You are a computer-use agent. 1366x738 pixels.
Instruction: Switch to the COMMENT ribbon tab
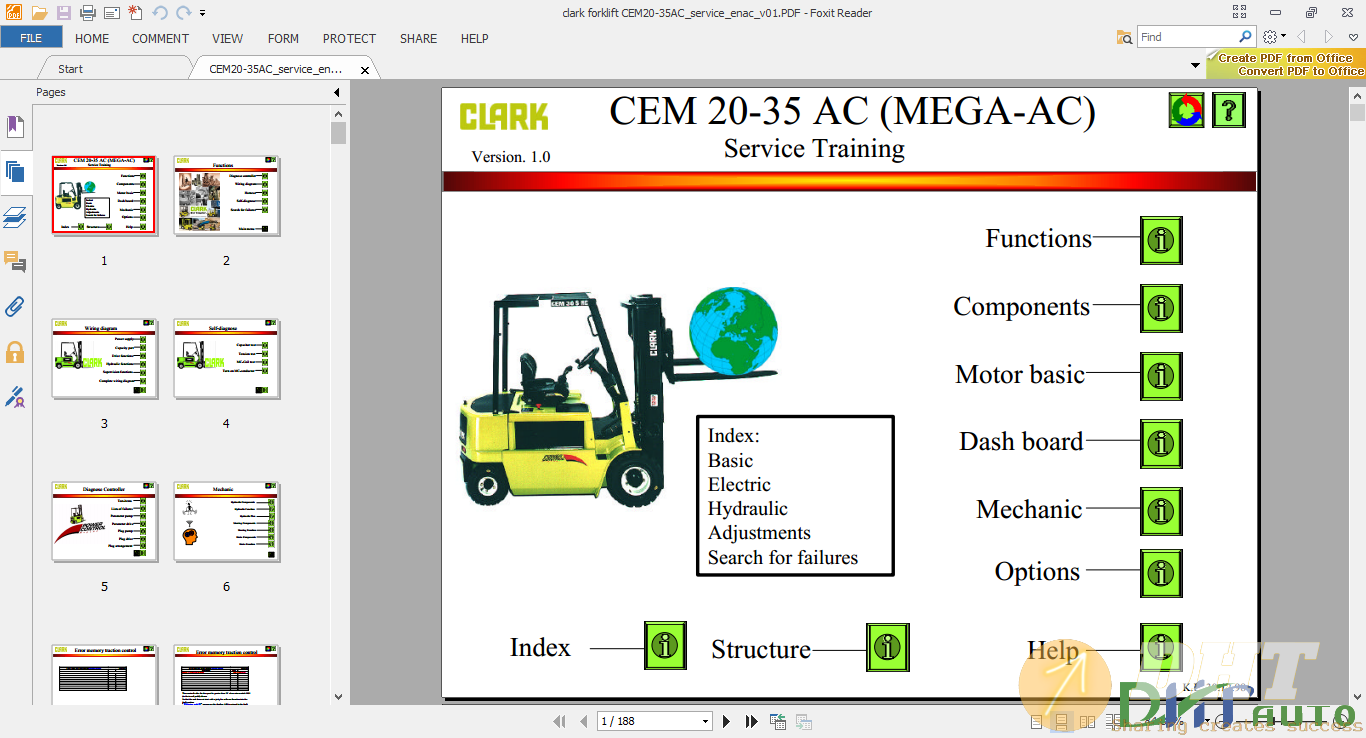coord(160,38)
